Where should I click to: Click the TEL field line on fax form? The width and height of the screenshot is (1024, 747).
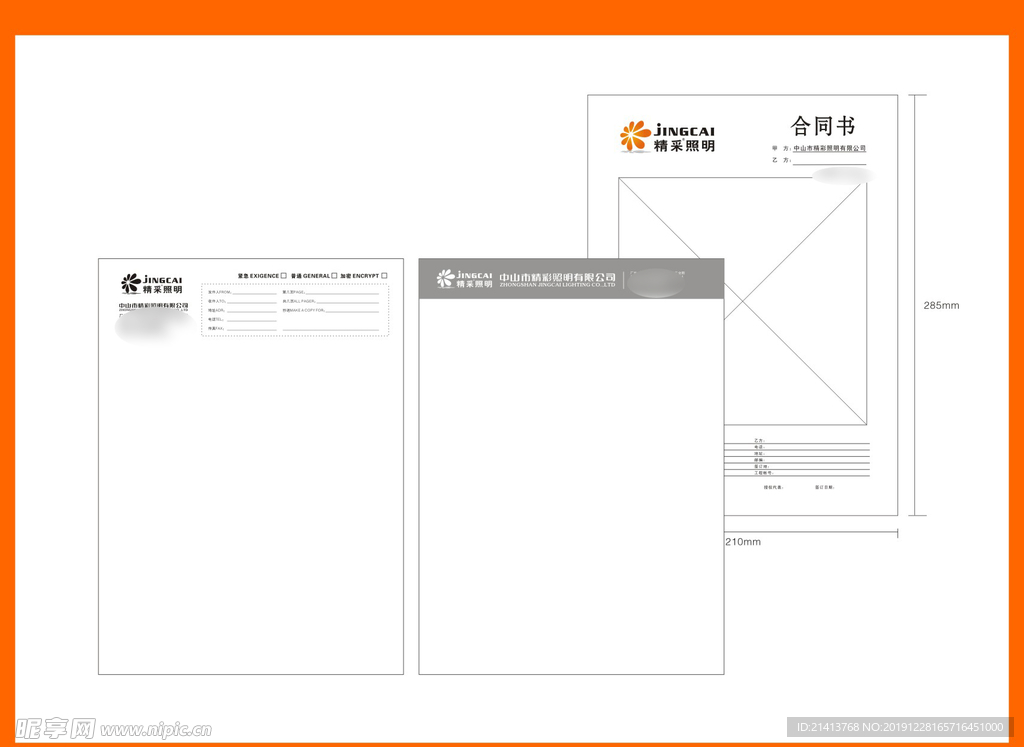[252, 321]
